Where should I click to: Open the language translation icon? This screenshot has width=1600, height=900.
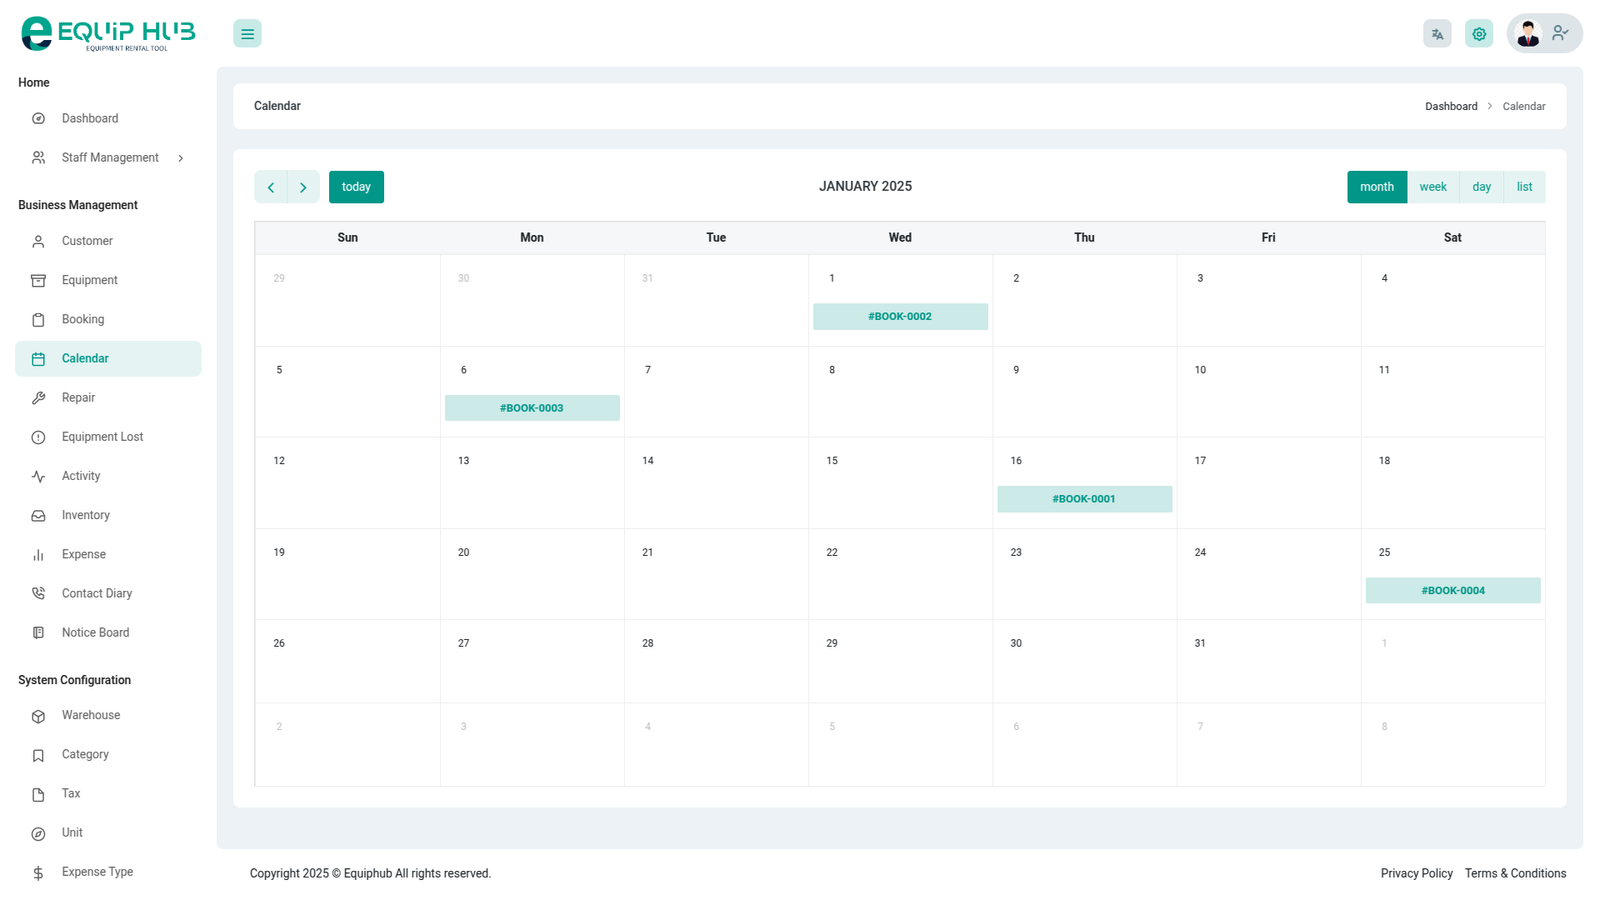[1437, 34]
